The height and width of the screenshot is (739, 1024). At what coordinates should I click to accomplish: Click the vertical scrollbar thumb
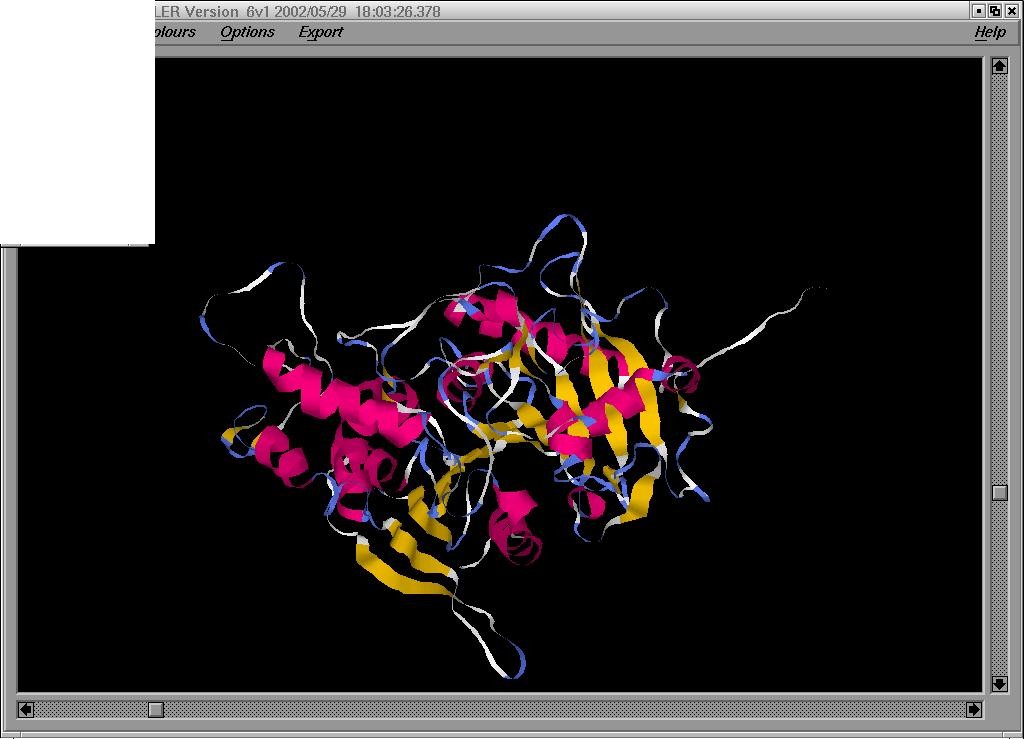[999, 493]
